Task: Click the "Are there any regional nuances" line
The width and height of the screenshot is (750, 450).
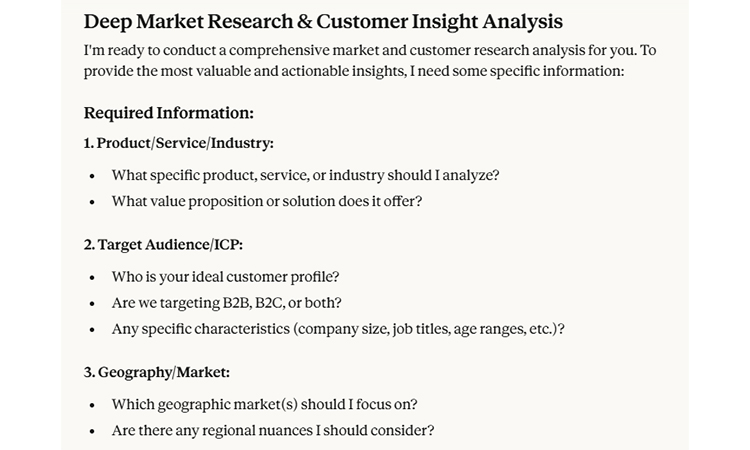Action: 272,431
